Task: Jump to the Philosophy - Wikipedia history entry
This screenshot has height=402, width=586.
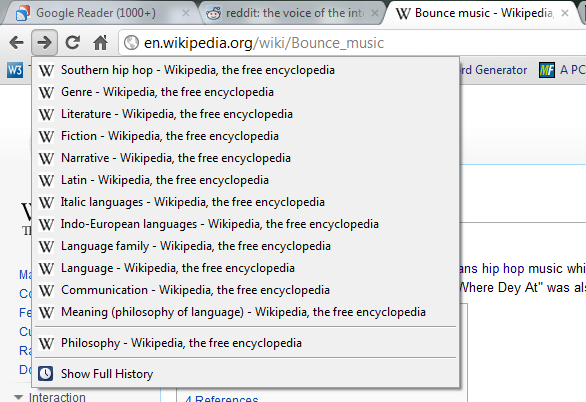Action: point(246,343)
